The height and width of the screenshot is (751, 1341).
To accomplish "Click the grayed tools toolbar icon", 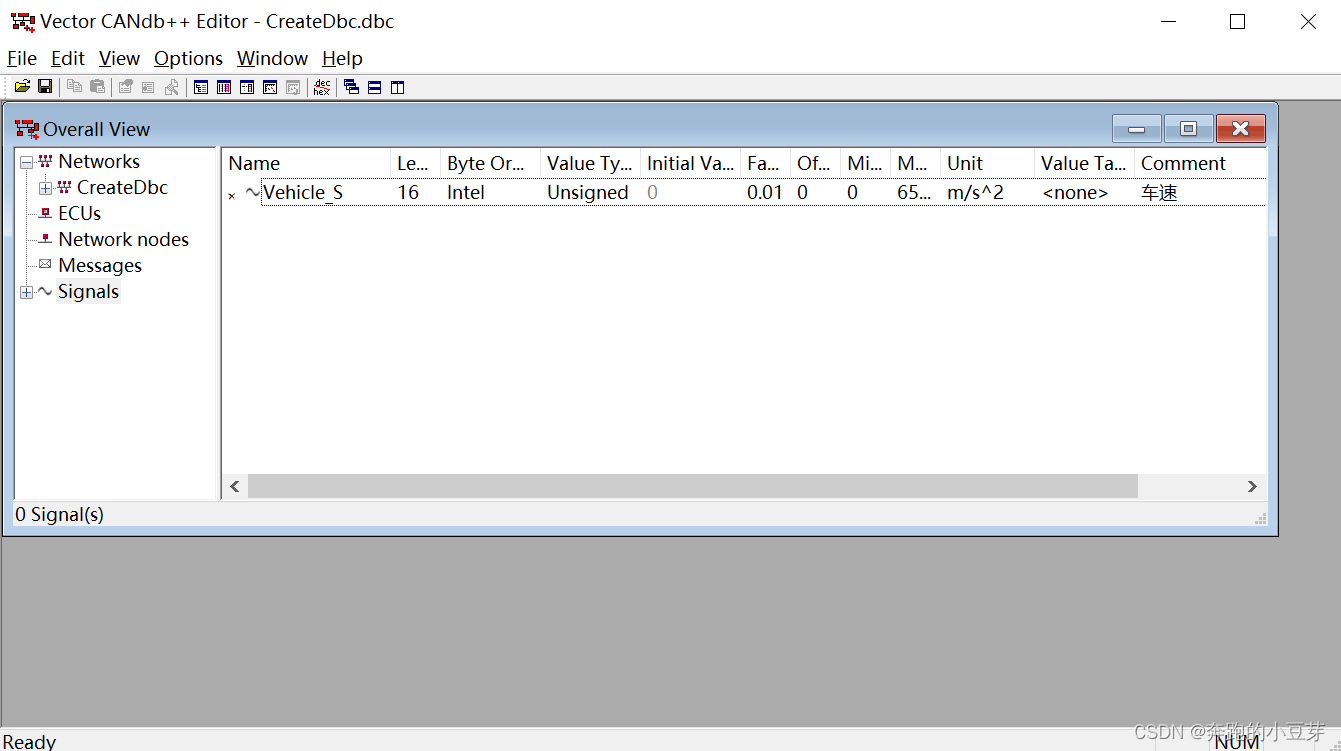I will (x=171, y=87).
